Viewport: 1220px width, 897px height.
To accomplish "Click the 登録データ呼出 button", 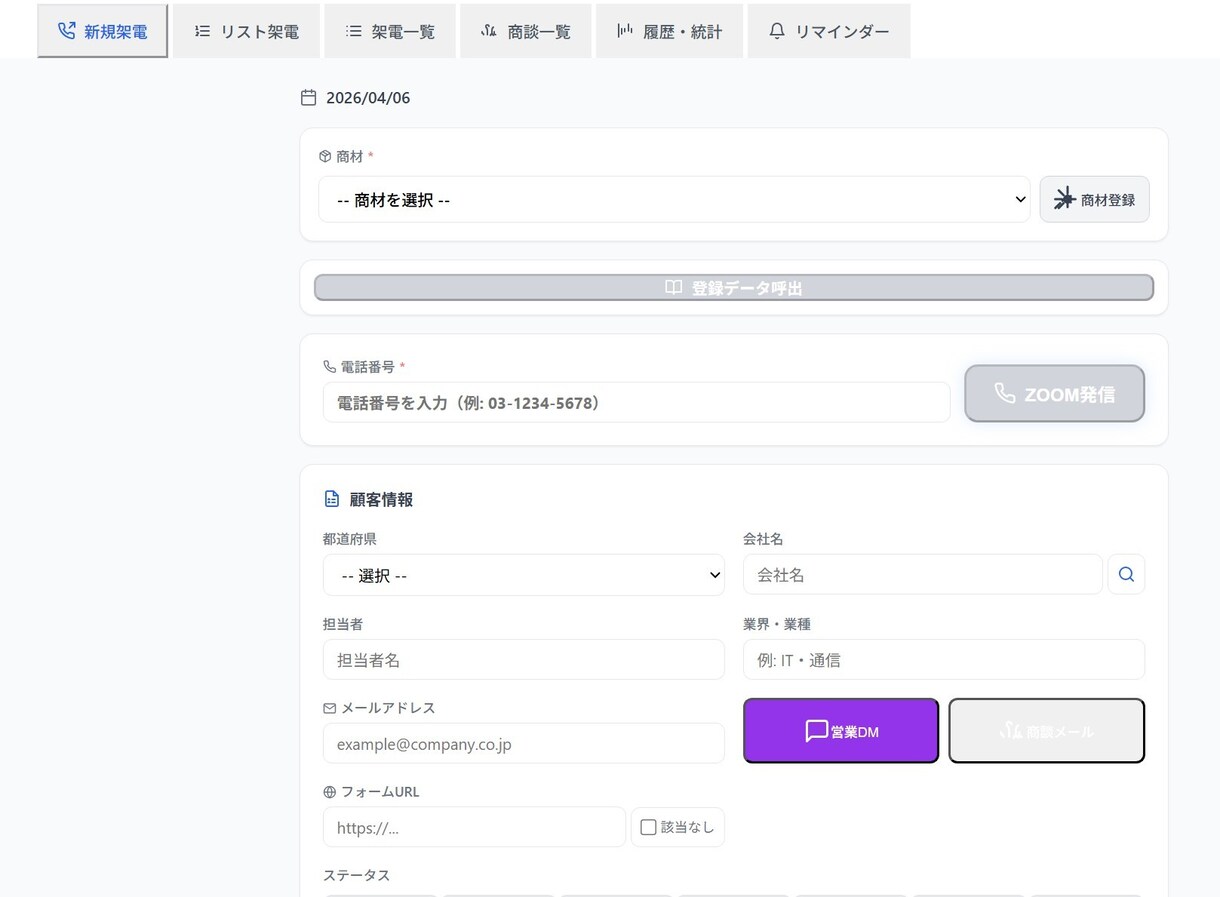I will point(734,288).
